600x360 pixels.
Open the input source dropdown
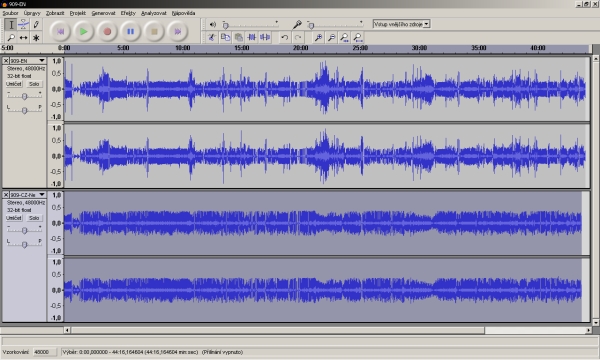pyautogui.click(x=401, y=24)
